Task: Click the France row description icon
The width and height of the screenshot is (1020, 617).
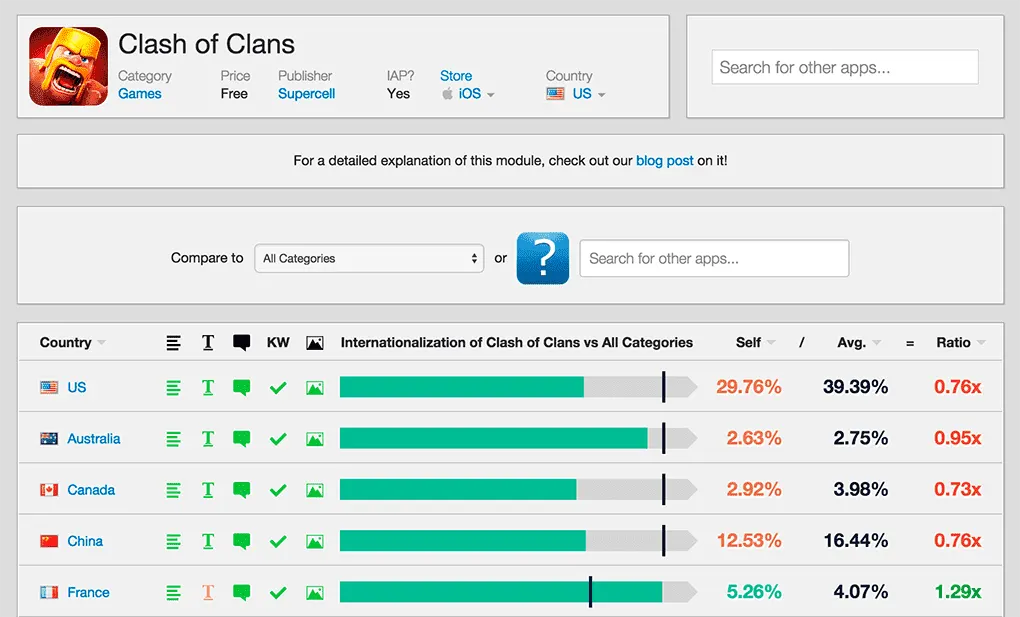Action: pos(173,593)
